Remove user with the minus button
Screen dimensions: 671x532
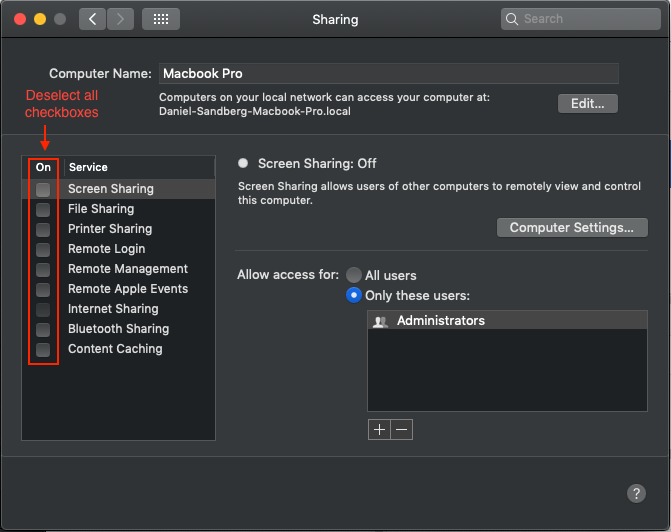[401, 429]
